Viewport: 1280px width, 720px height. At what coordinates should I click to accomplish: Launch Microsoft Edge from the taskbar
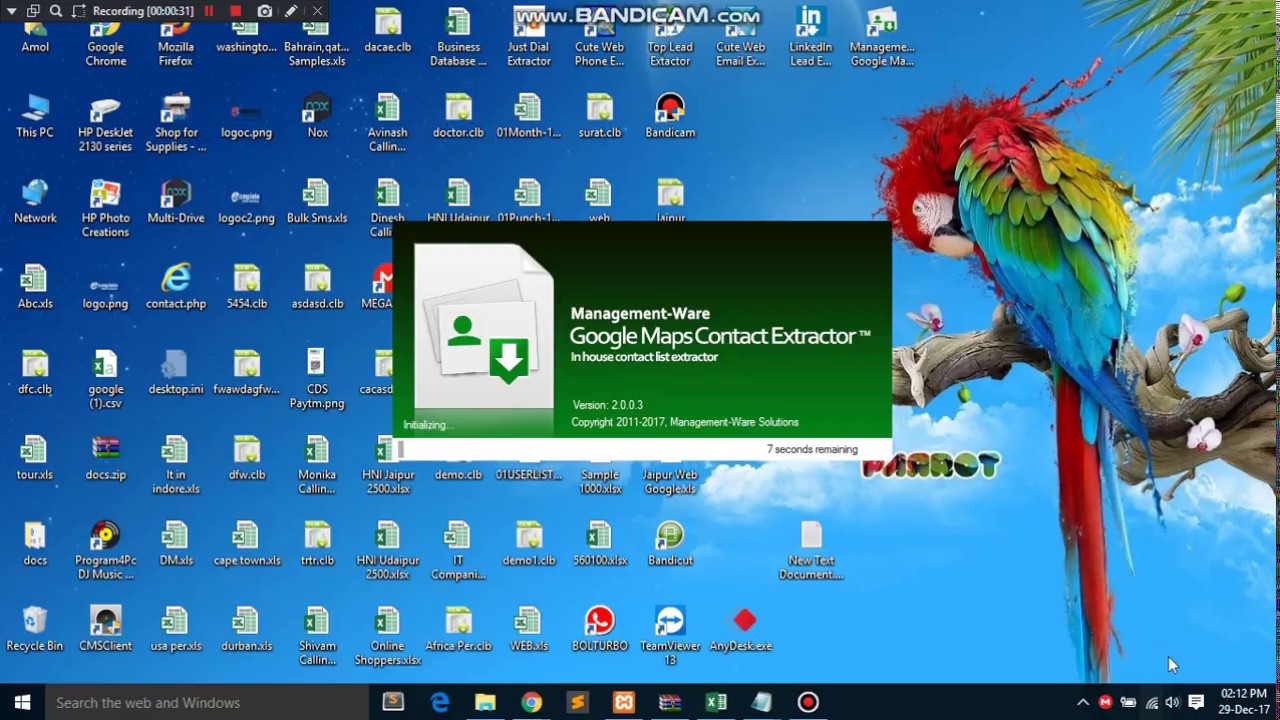(440, 702)
